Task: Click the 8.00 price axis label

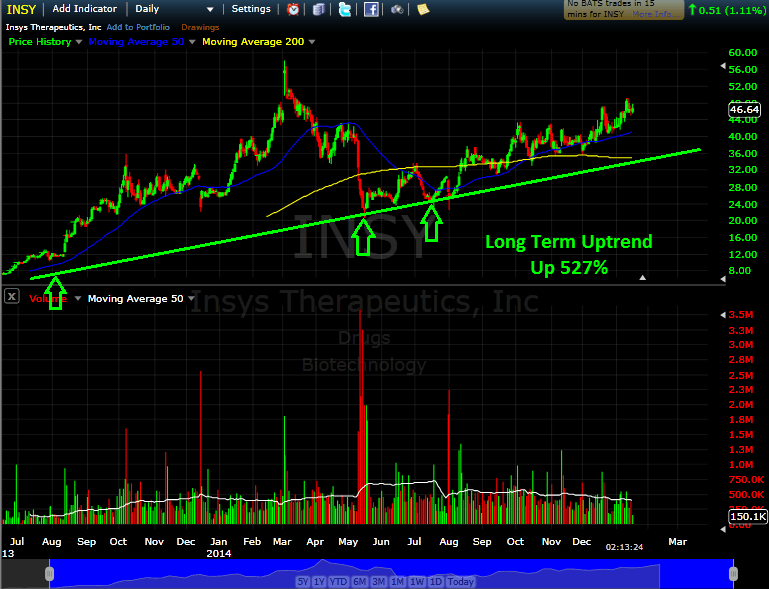Action: pos(740,271)
